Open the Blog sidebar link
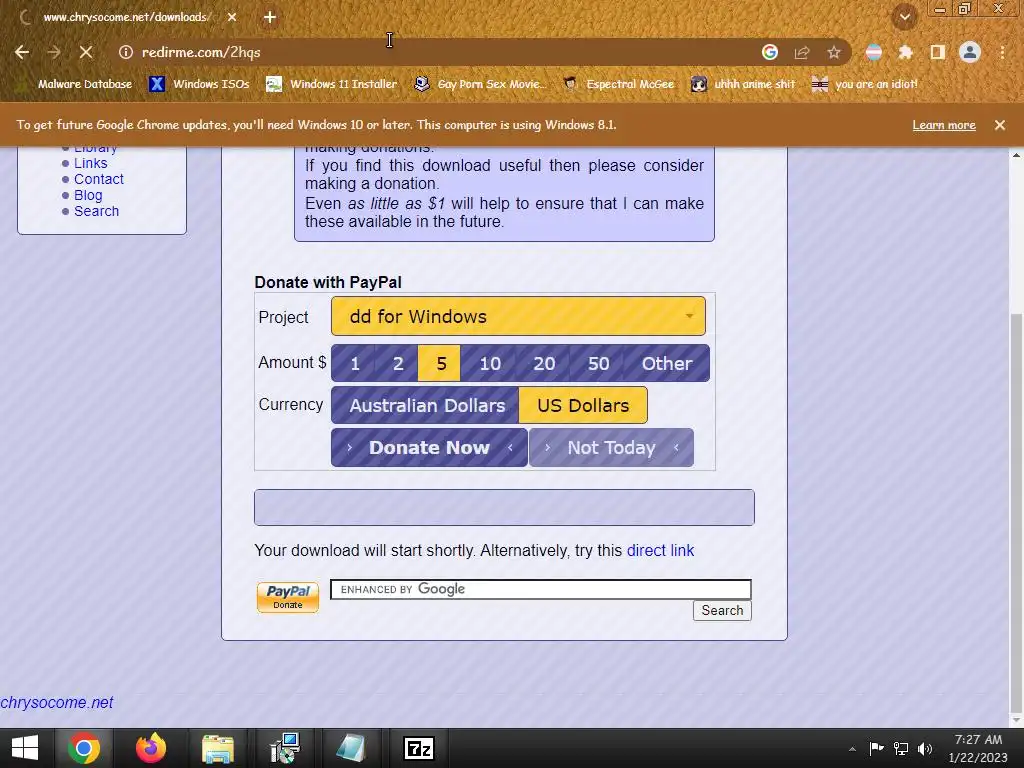 88,195
